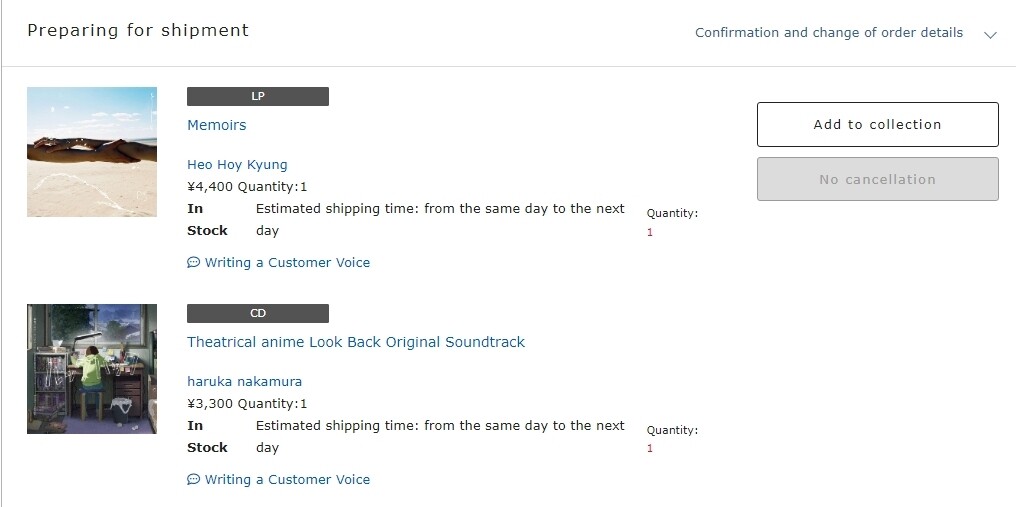Write a Customer Voice for Memoirs
The width and height of the screenshot is (1016, 507).
pyautogui.click(x=287, y=263)
